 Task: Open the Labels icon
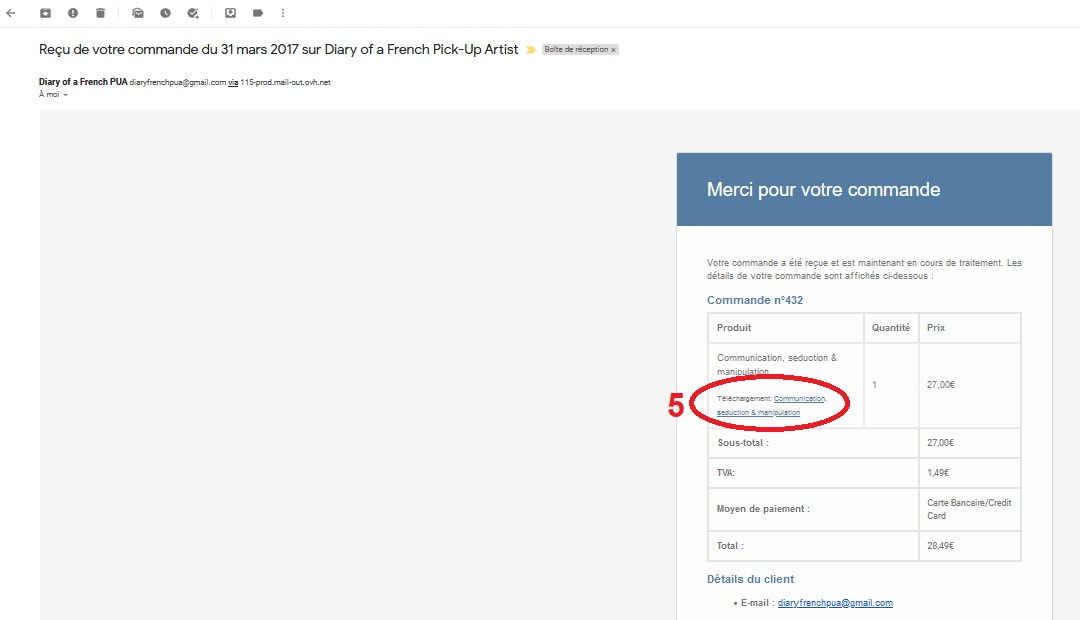258,13
